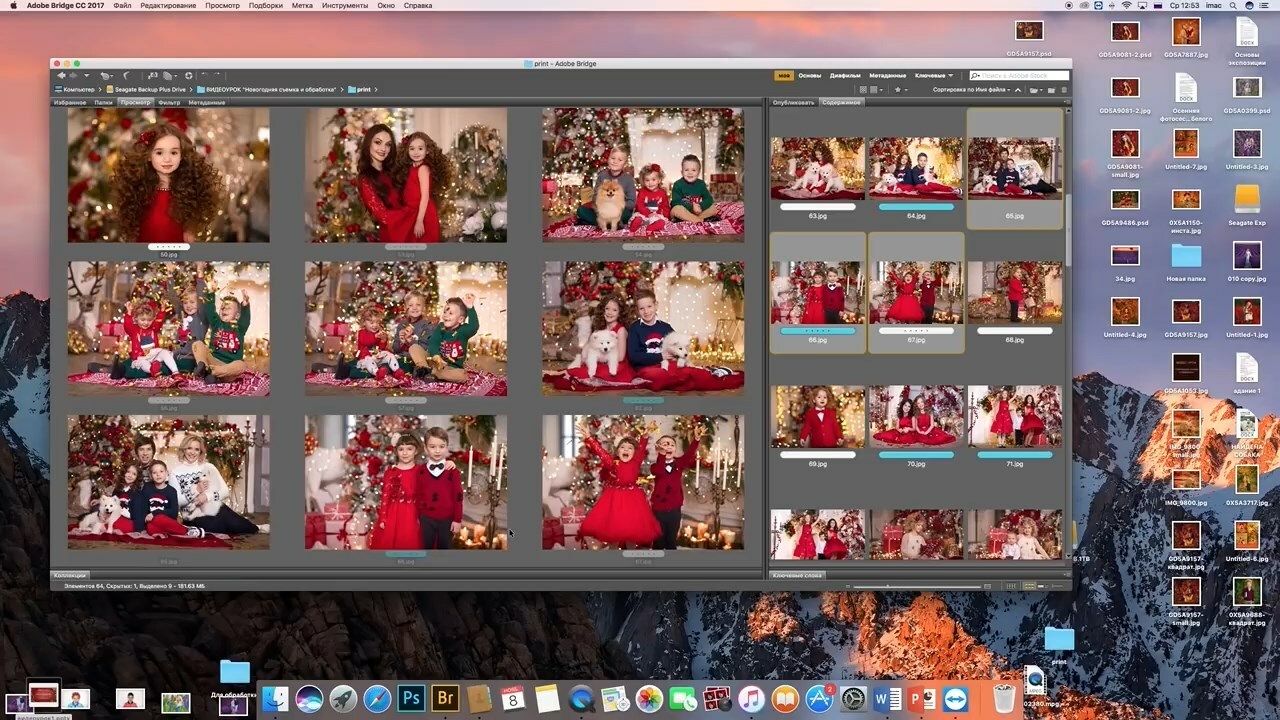Select thumbnail 68.jpg
This screenshot has width=1280, height=720.
[x=1015, y=292]
